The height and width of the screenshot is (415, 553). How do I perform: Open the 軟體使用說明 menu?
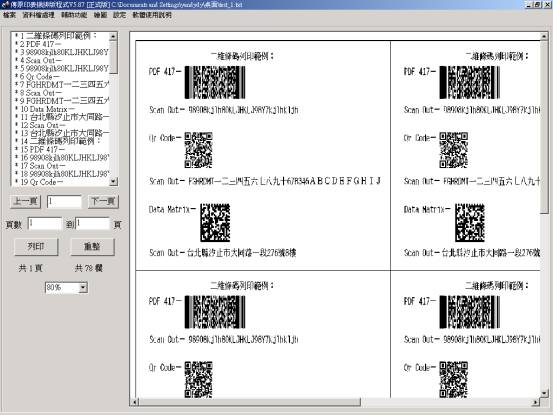tap(152, 15)
